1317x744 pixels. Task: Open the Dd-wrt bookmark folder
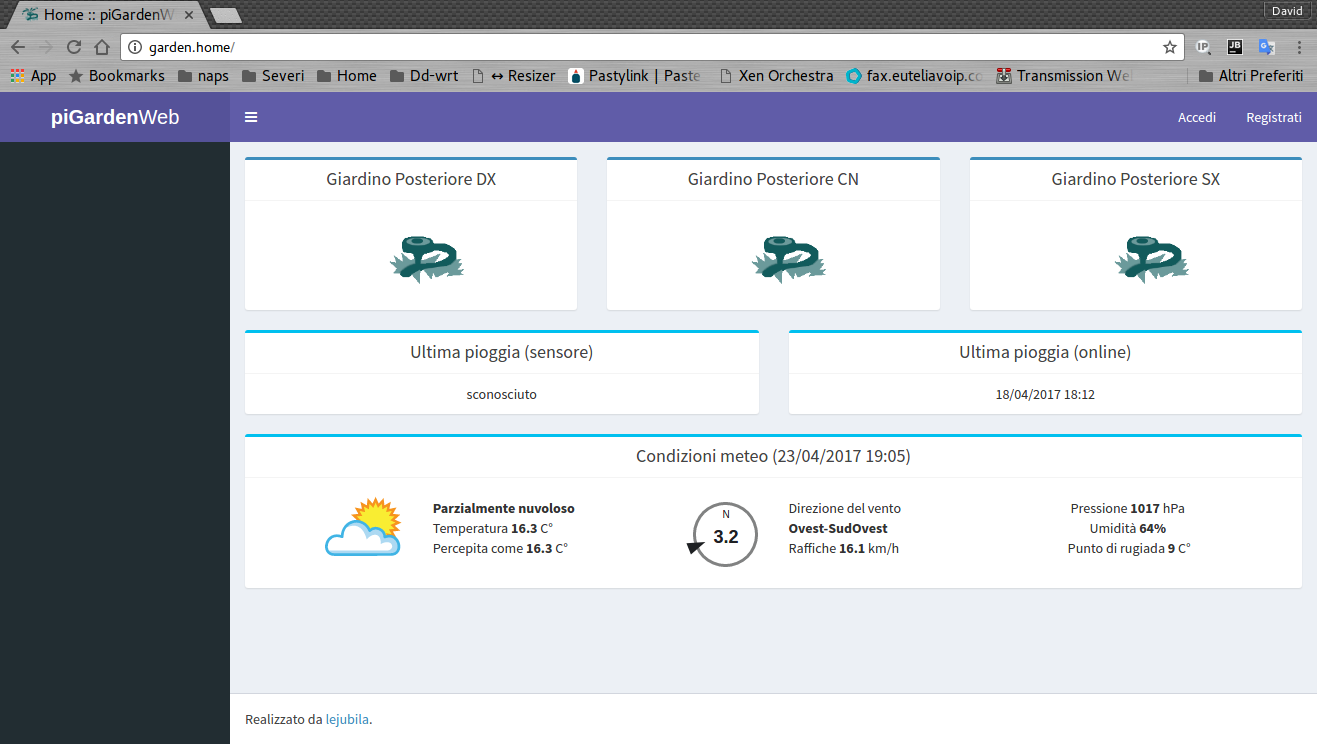click(x=424, y=76)
